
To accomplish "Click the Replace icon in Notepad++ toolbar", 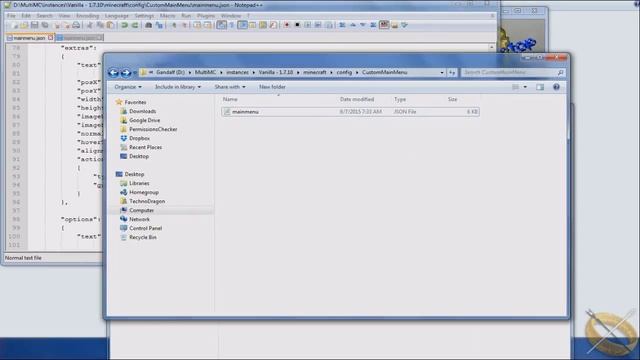I will [x=159, y=25].
